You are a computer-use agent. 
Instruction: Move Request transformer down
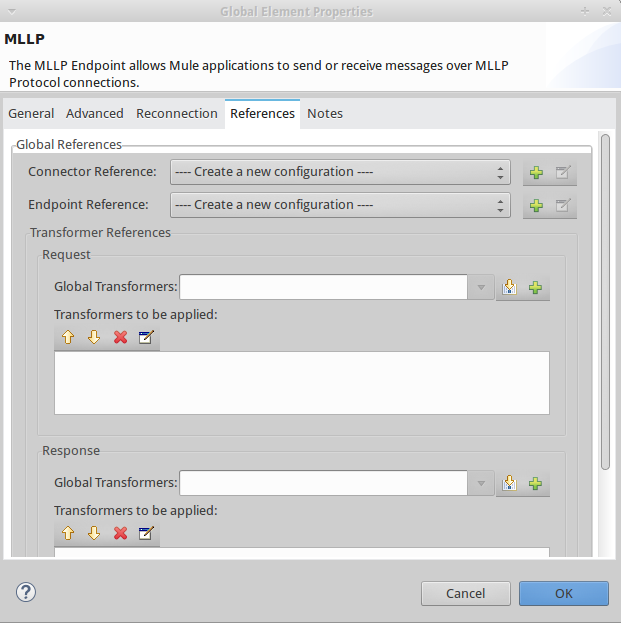click(x=94, y=337)
